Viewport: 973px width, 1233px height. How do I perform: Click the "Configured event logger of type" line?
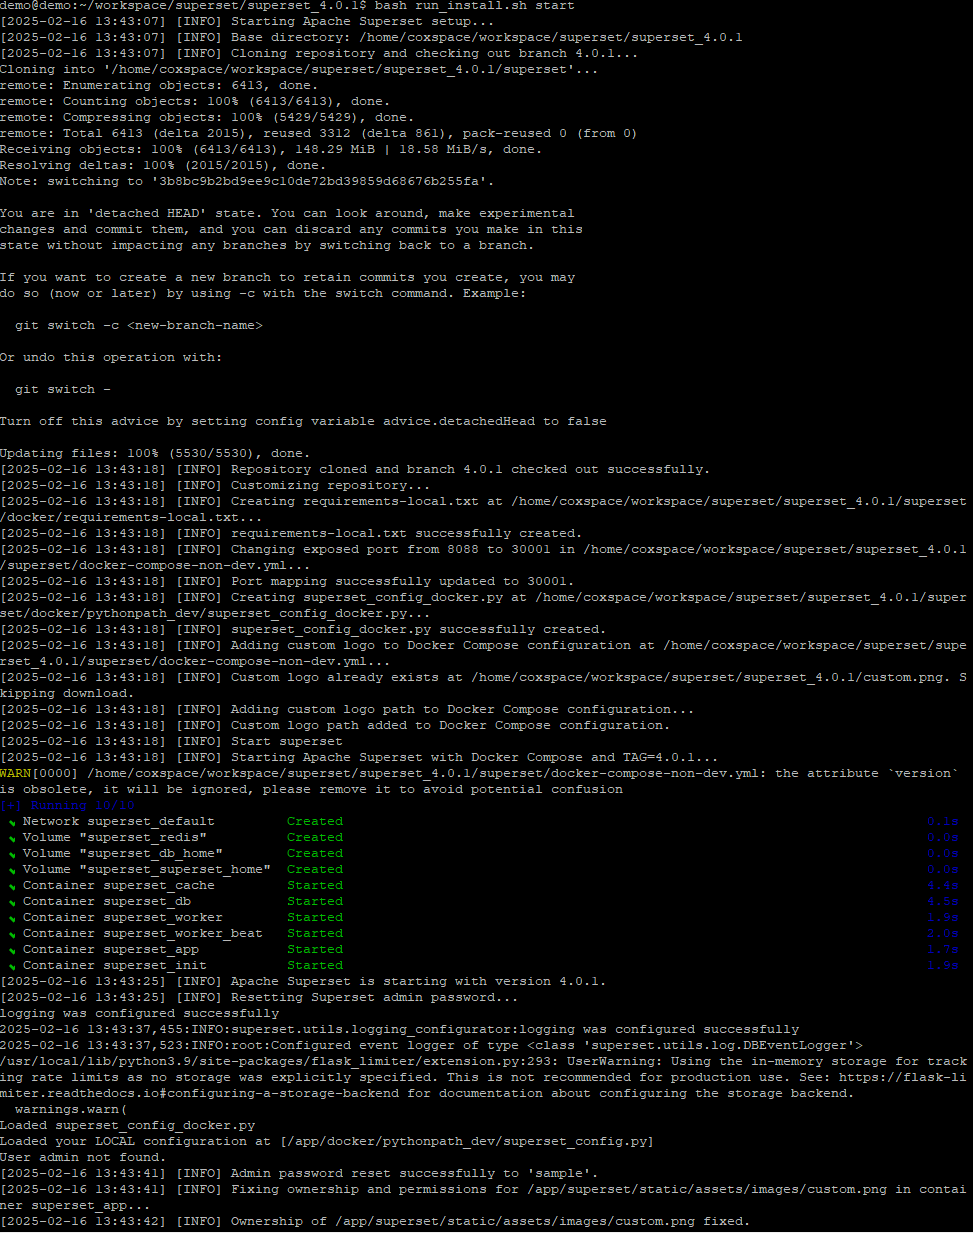point(431,1046)
